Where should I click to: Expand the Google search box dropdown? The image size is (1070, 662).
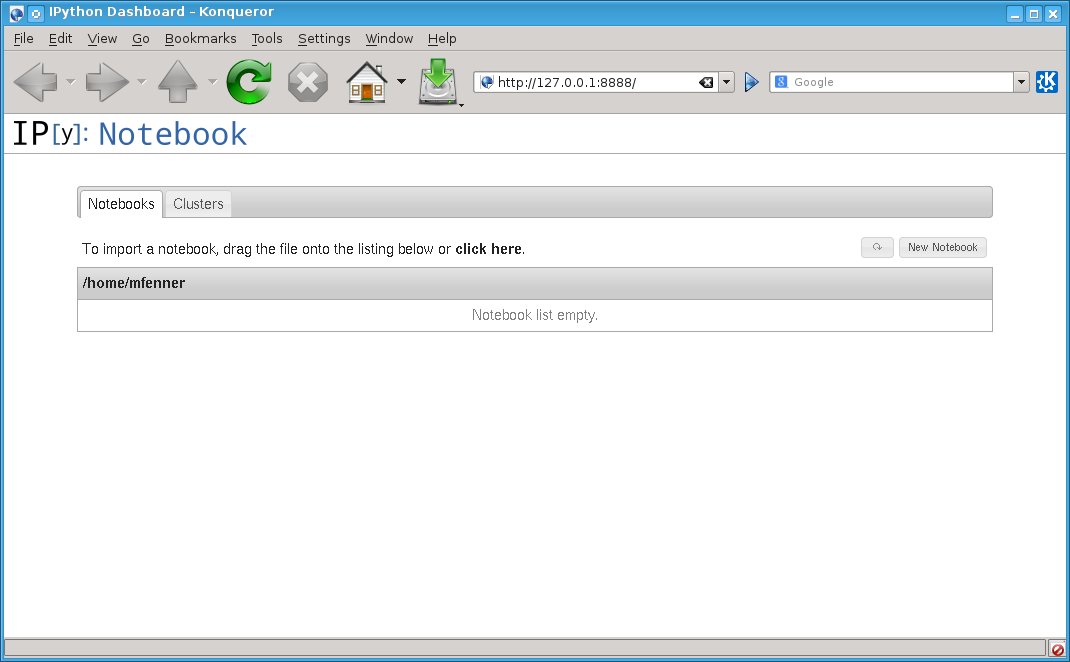pyautogui.click(x=1021, y=82)
